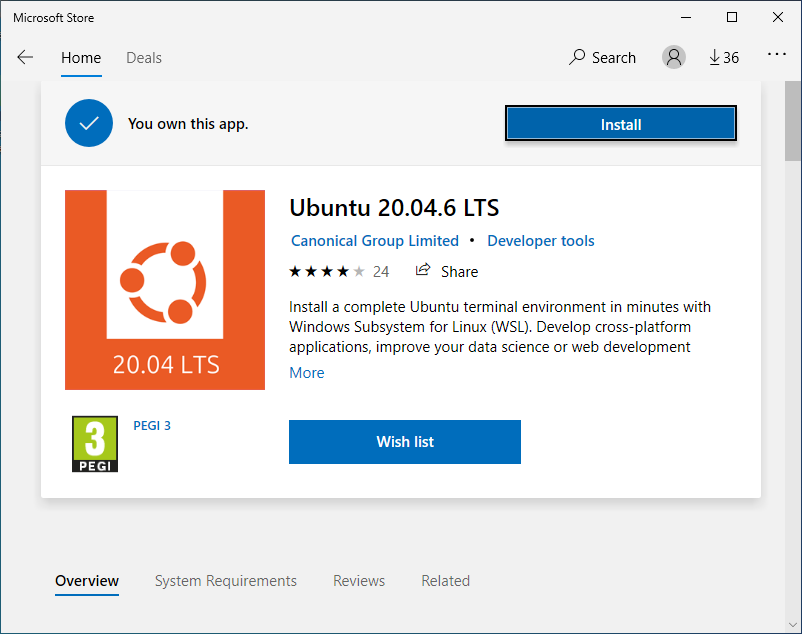Image resolution: width=802 pixels, height=634 pixels.
Task: Click the Search magnifier button
Action: pos(602,57)
